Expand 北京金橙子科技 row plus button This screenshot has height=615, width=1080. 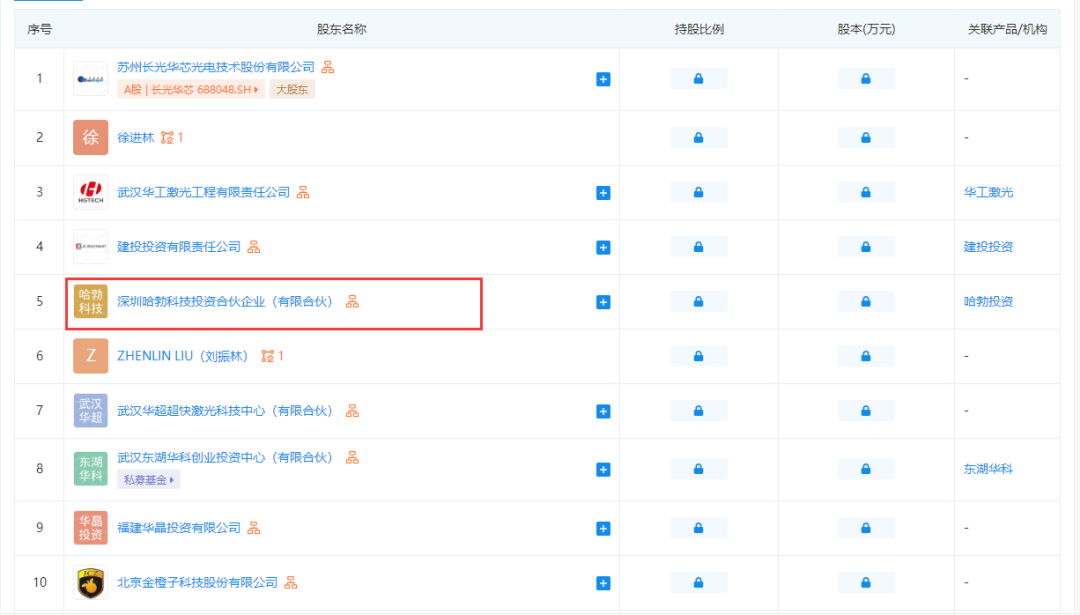603,583
